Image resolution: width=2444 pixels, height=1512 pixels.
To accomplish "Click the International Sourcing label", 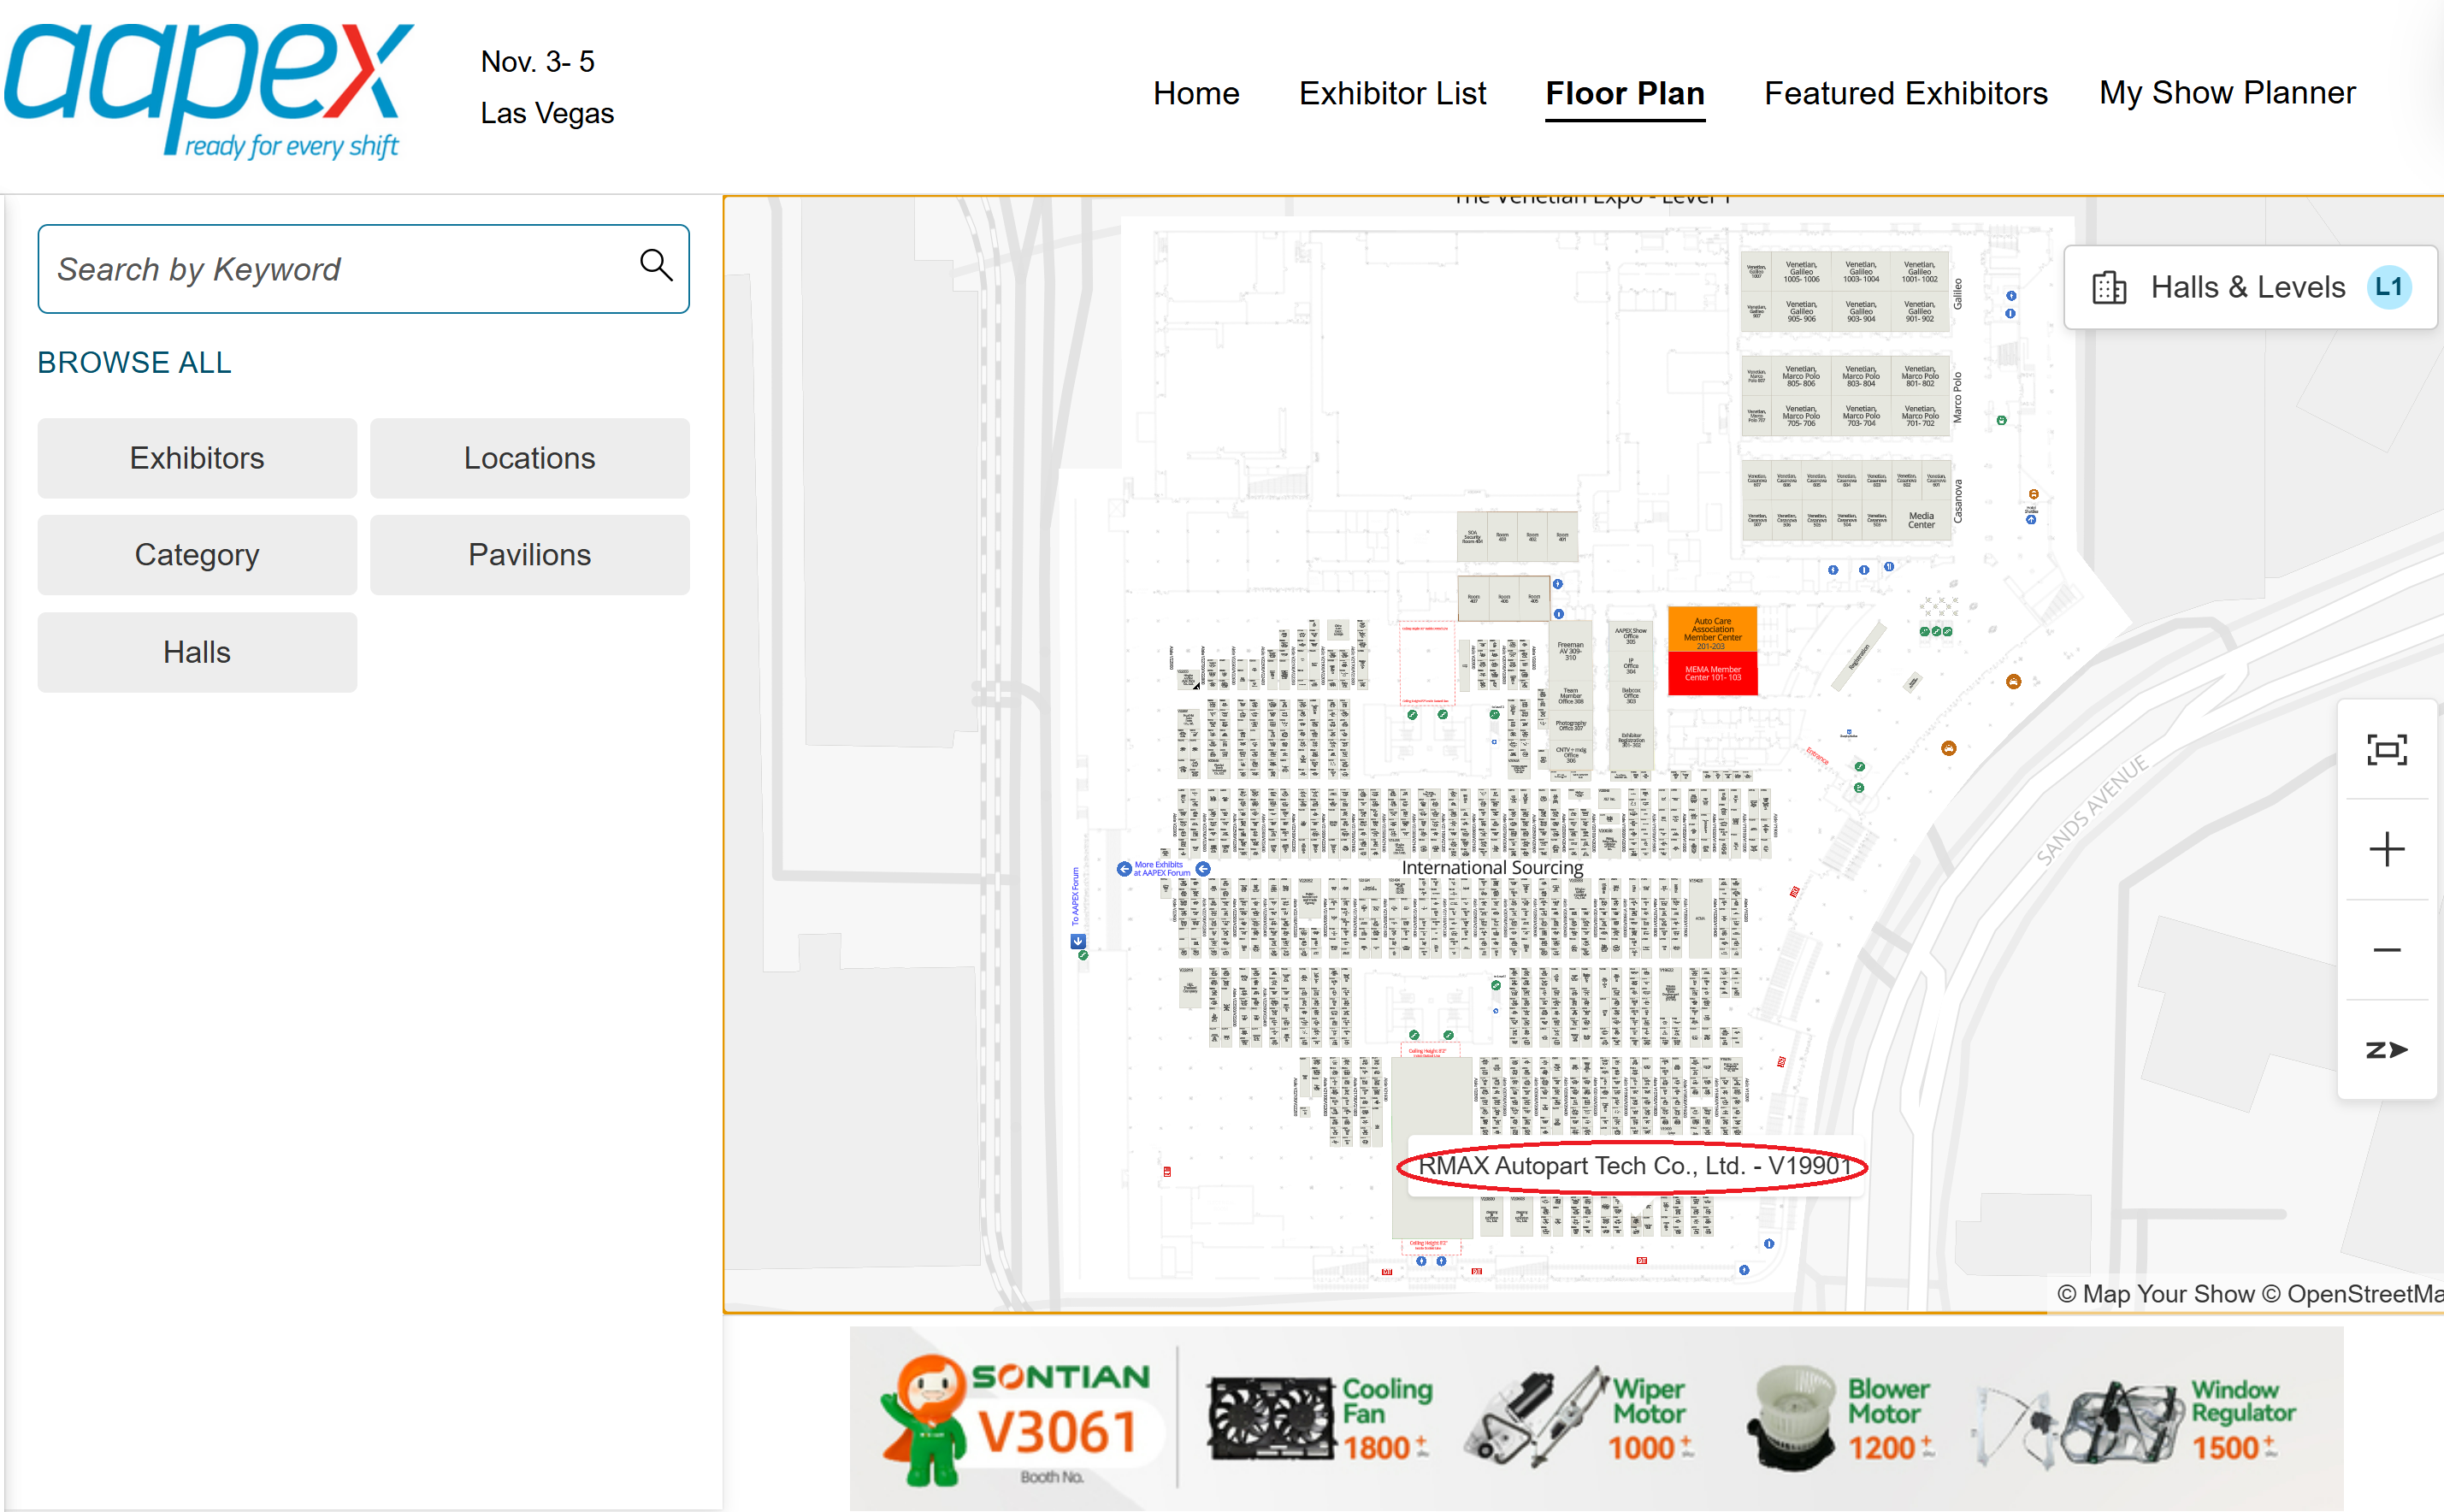I will pos(1492,868).
